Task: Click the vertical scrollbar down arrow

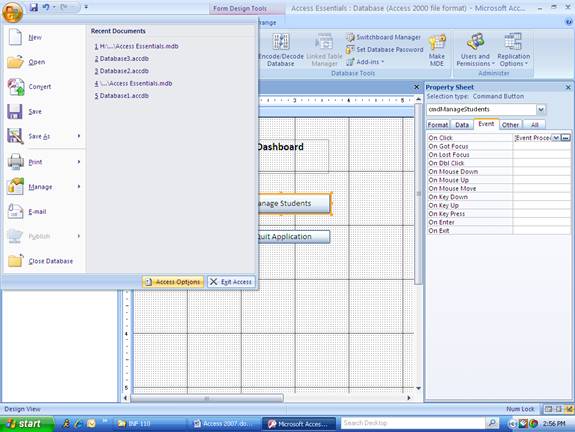Action: click(x=418, y=388)
